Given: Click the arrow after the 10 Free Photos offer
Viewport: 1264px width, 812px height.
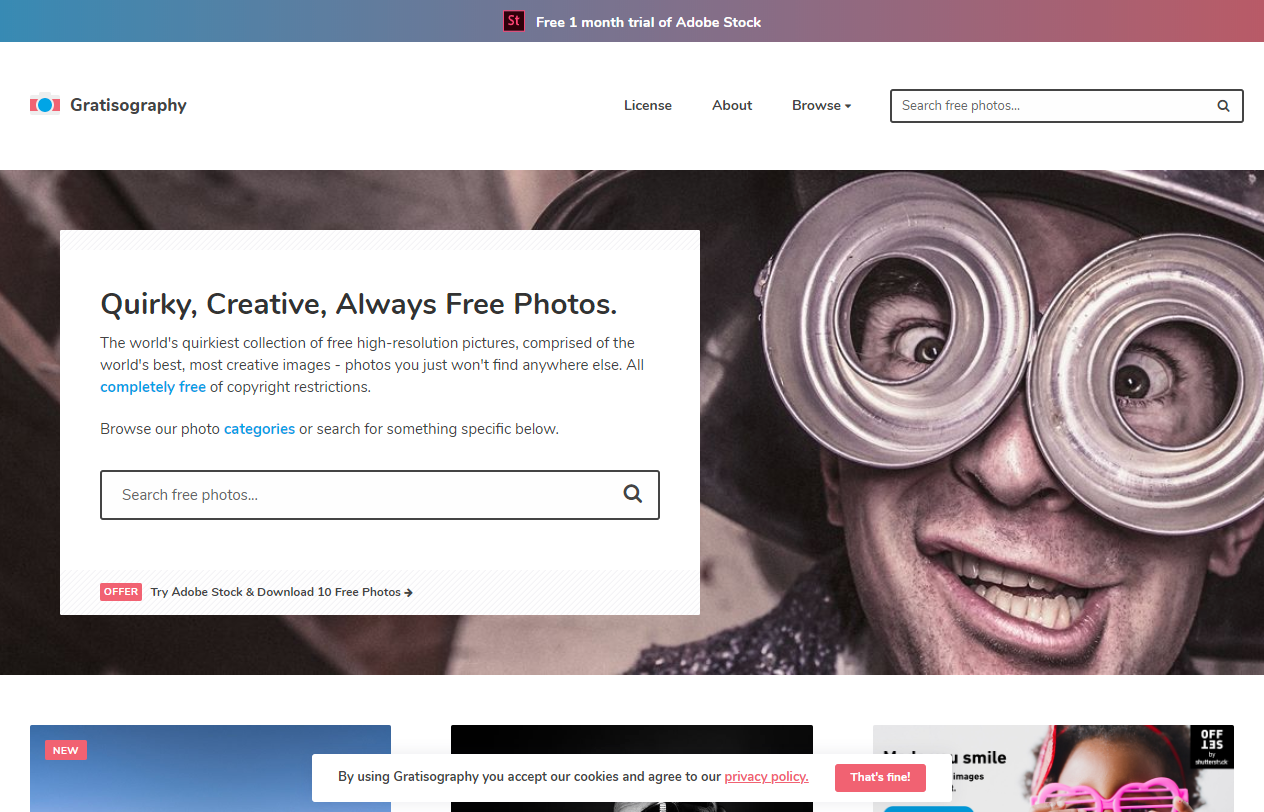Looking at the screenshot, I should click(409, 592).
